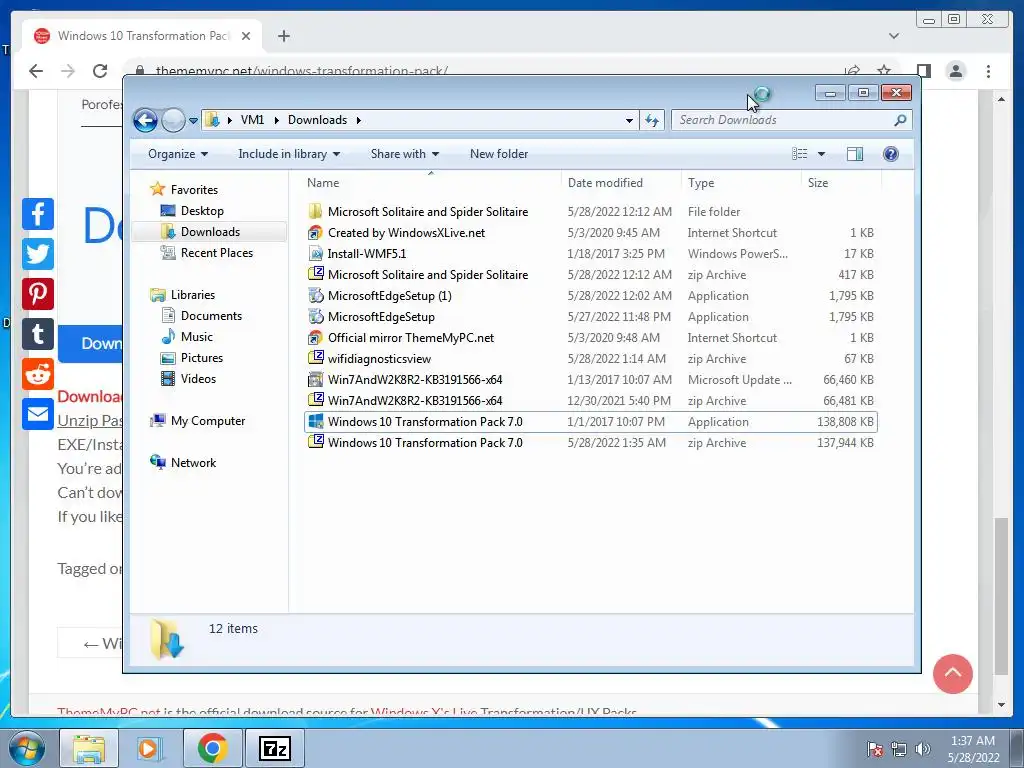
Task: Select Install-WMF5.1 PowerShell script icon
Action: pyautogui.click(x=315, y=253)
